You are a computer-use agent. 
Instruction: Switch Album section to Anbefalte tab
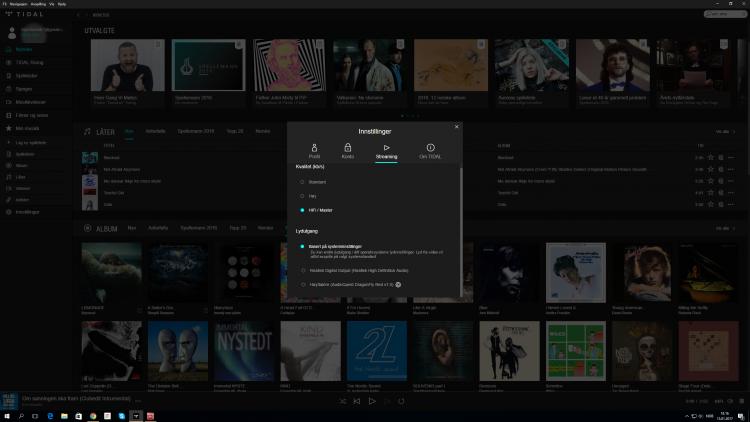click(x=158, y=228)
